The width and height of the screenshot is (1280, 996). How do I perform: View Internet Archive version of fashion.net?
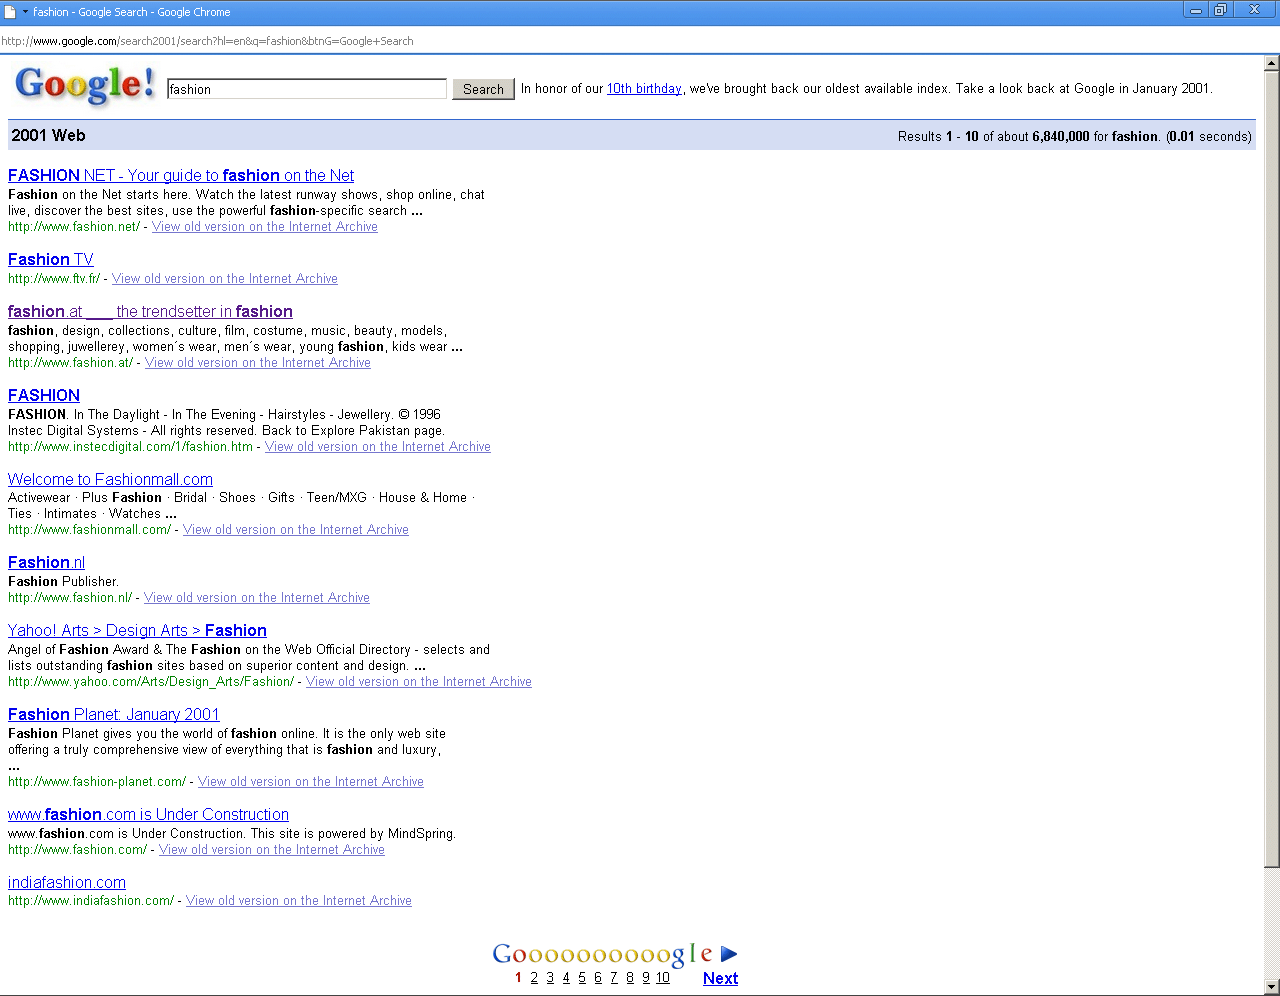[x=265, y=227]
